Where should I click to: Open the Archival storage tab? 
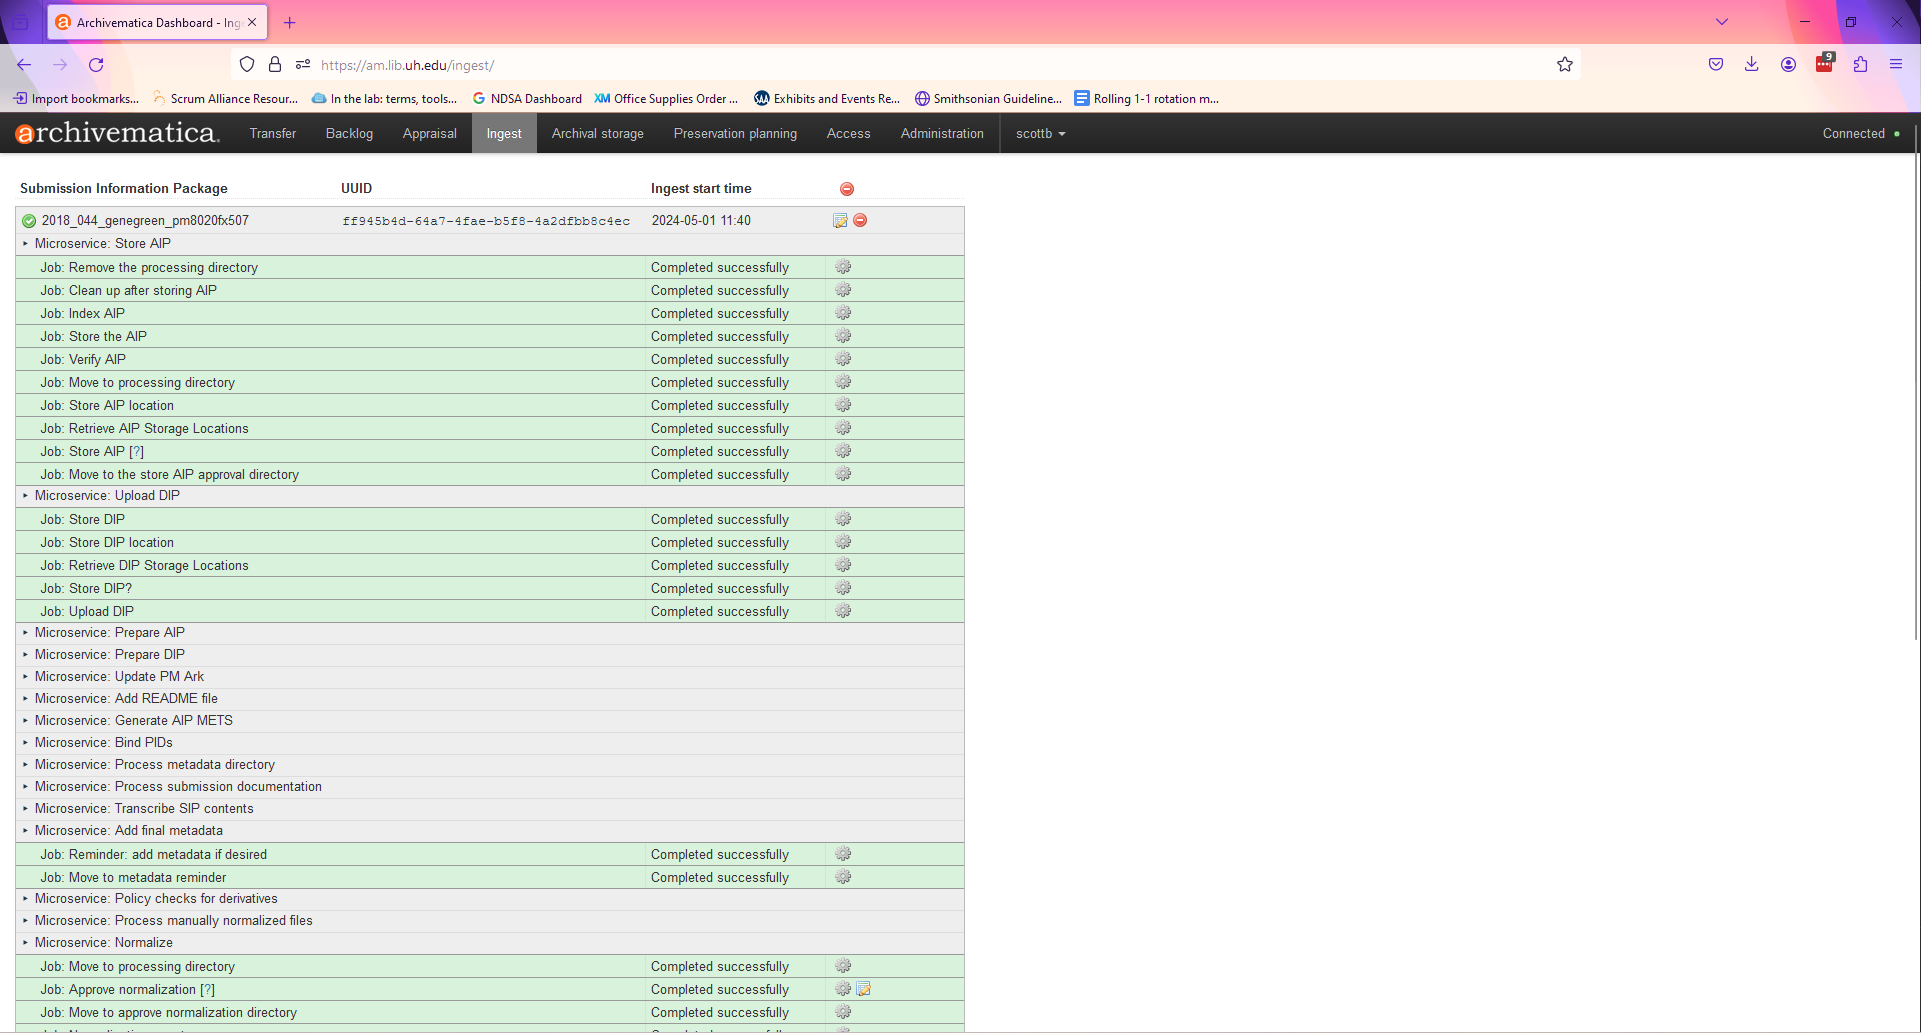pos(598,133)
